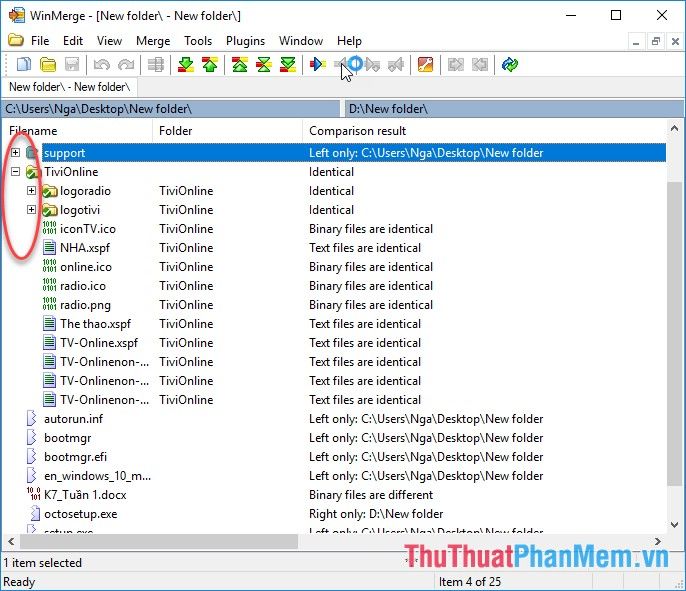Restore the inner document window
The width and height of the screenshot is (686, 591).
click(655, 42)
